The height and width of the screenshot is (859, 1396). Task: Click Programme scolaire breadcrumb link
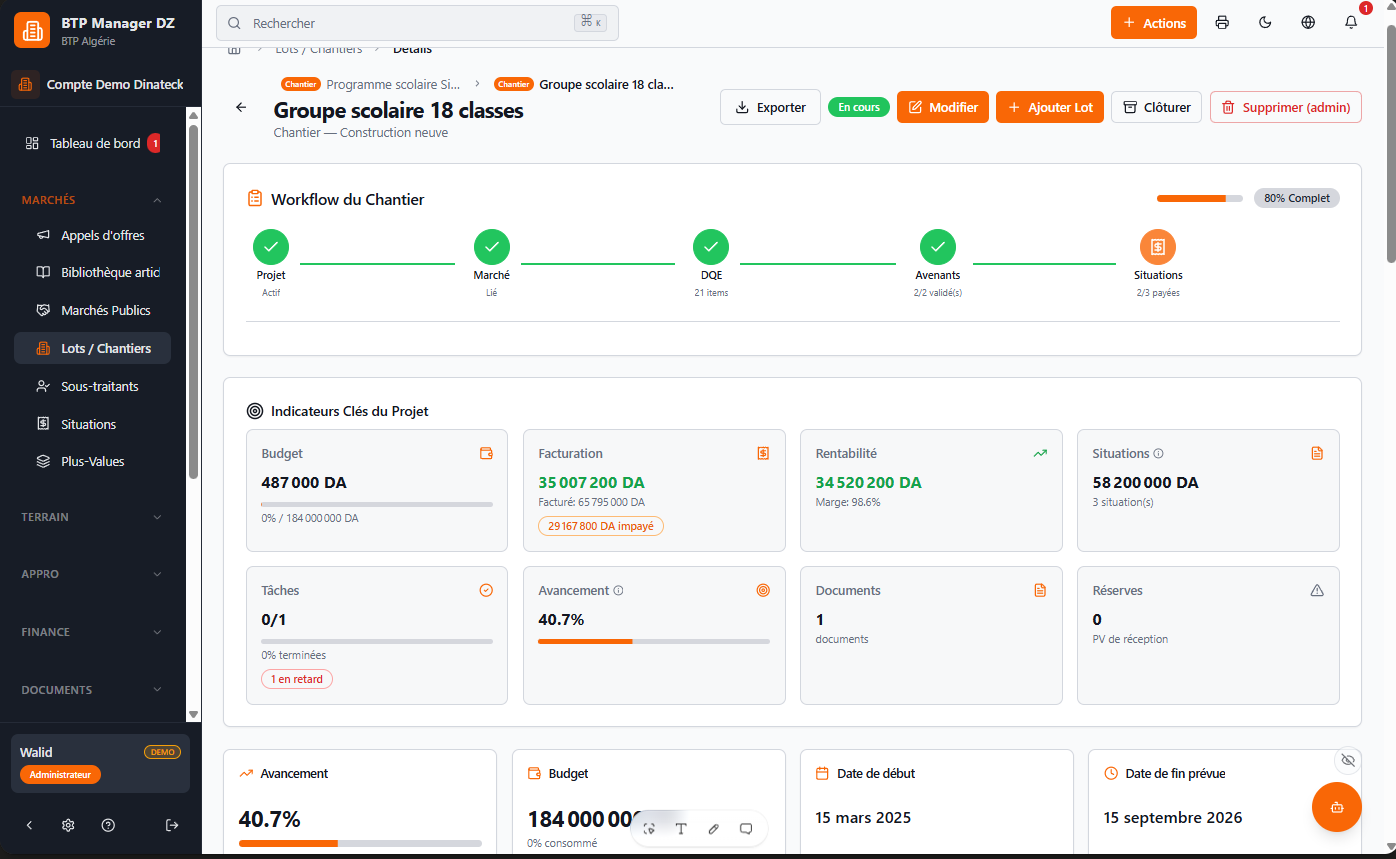393,85
